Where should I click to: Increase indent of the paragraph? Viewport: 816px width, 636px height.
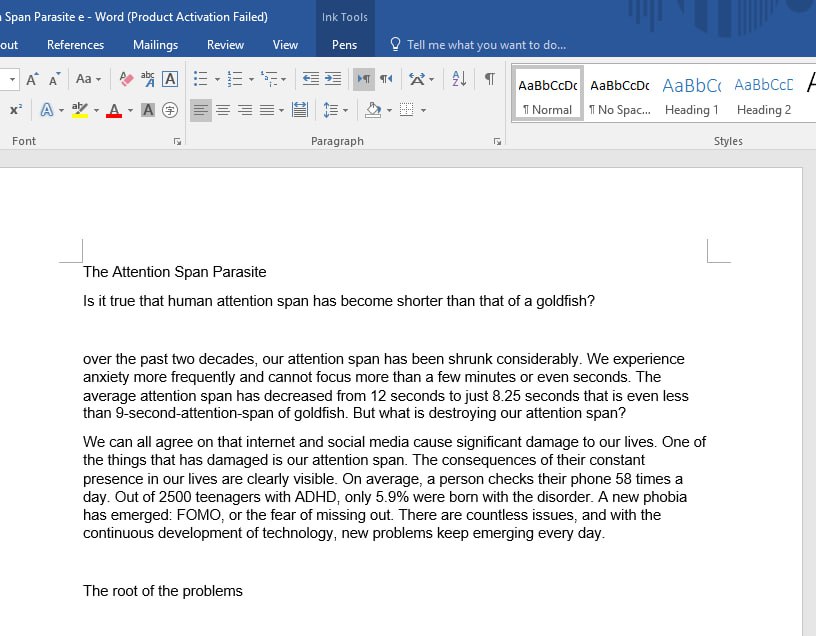[x=333, y=78]
